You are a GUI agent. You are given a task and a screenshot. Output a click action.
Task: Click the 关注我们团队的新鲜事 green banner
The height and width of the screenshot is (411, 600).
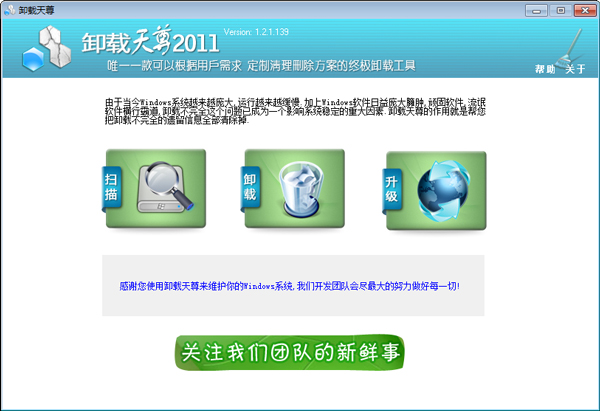pos(290,352)
